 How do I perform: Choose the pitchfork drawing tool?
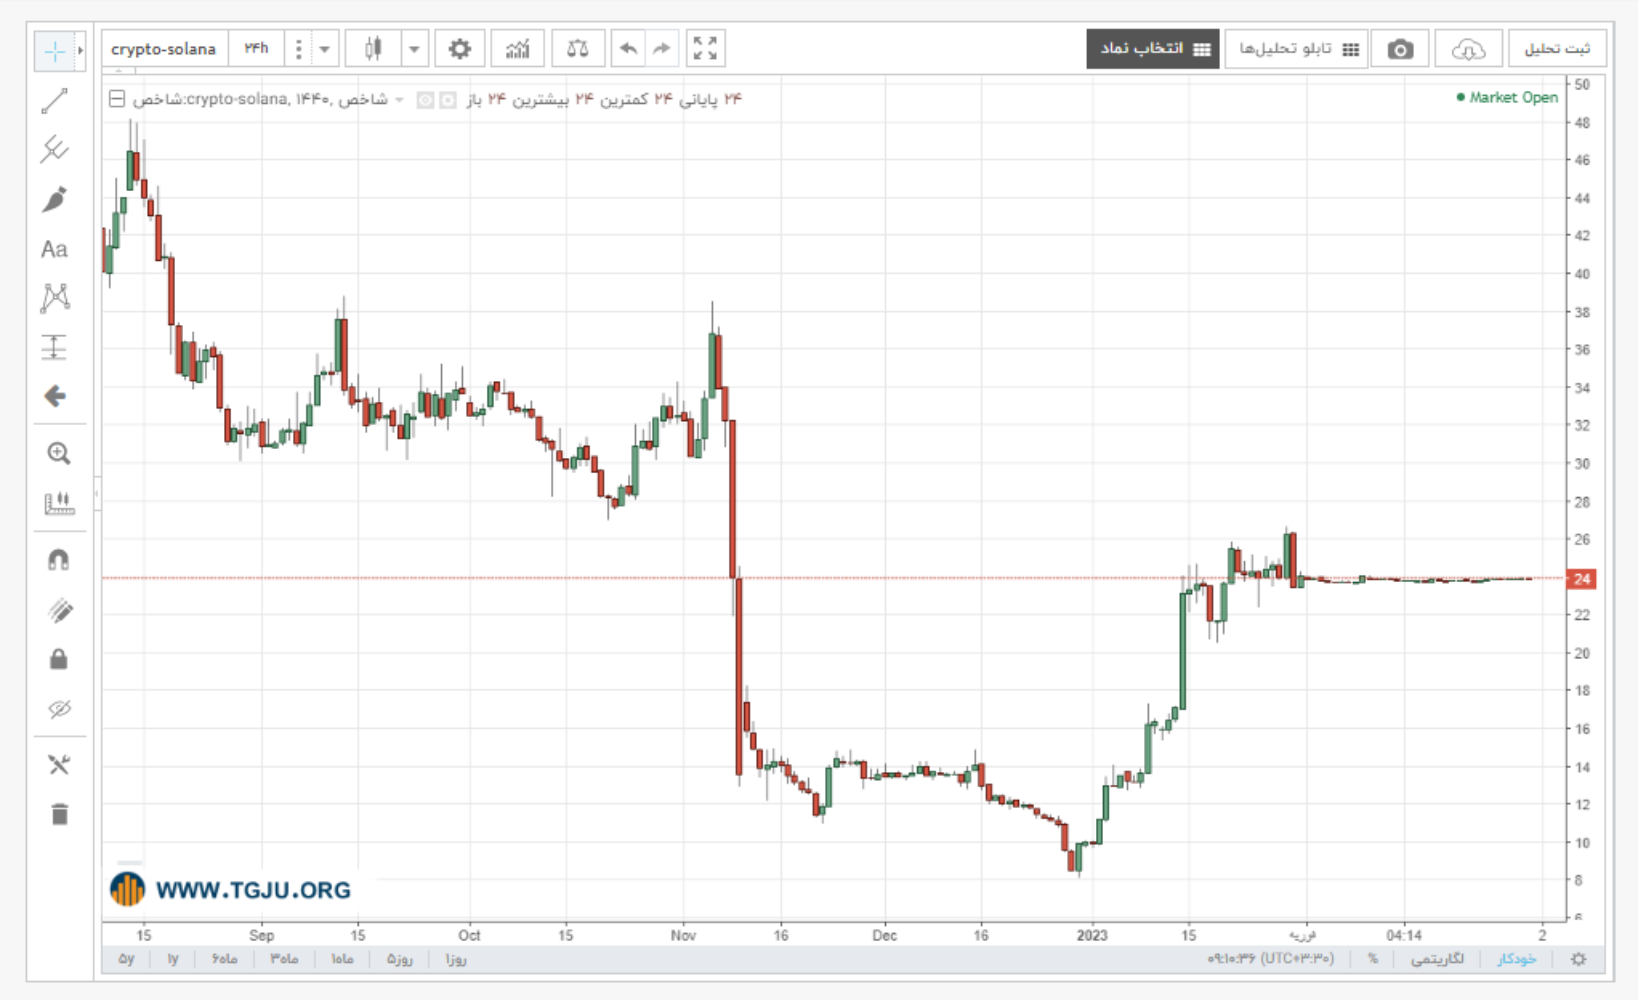pos(55,150)
